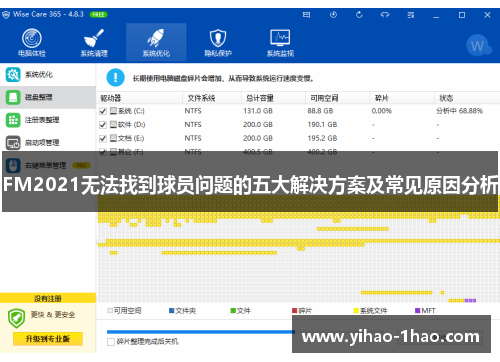
Task: Click the 升级到专业版 upgrade button
Action: point(48,339)
